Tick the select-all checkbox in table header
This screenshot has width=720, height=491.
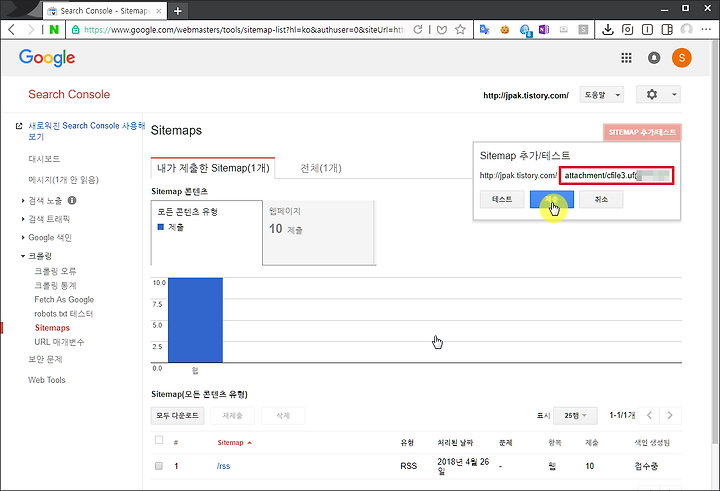click(x=159, y=440)
